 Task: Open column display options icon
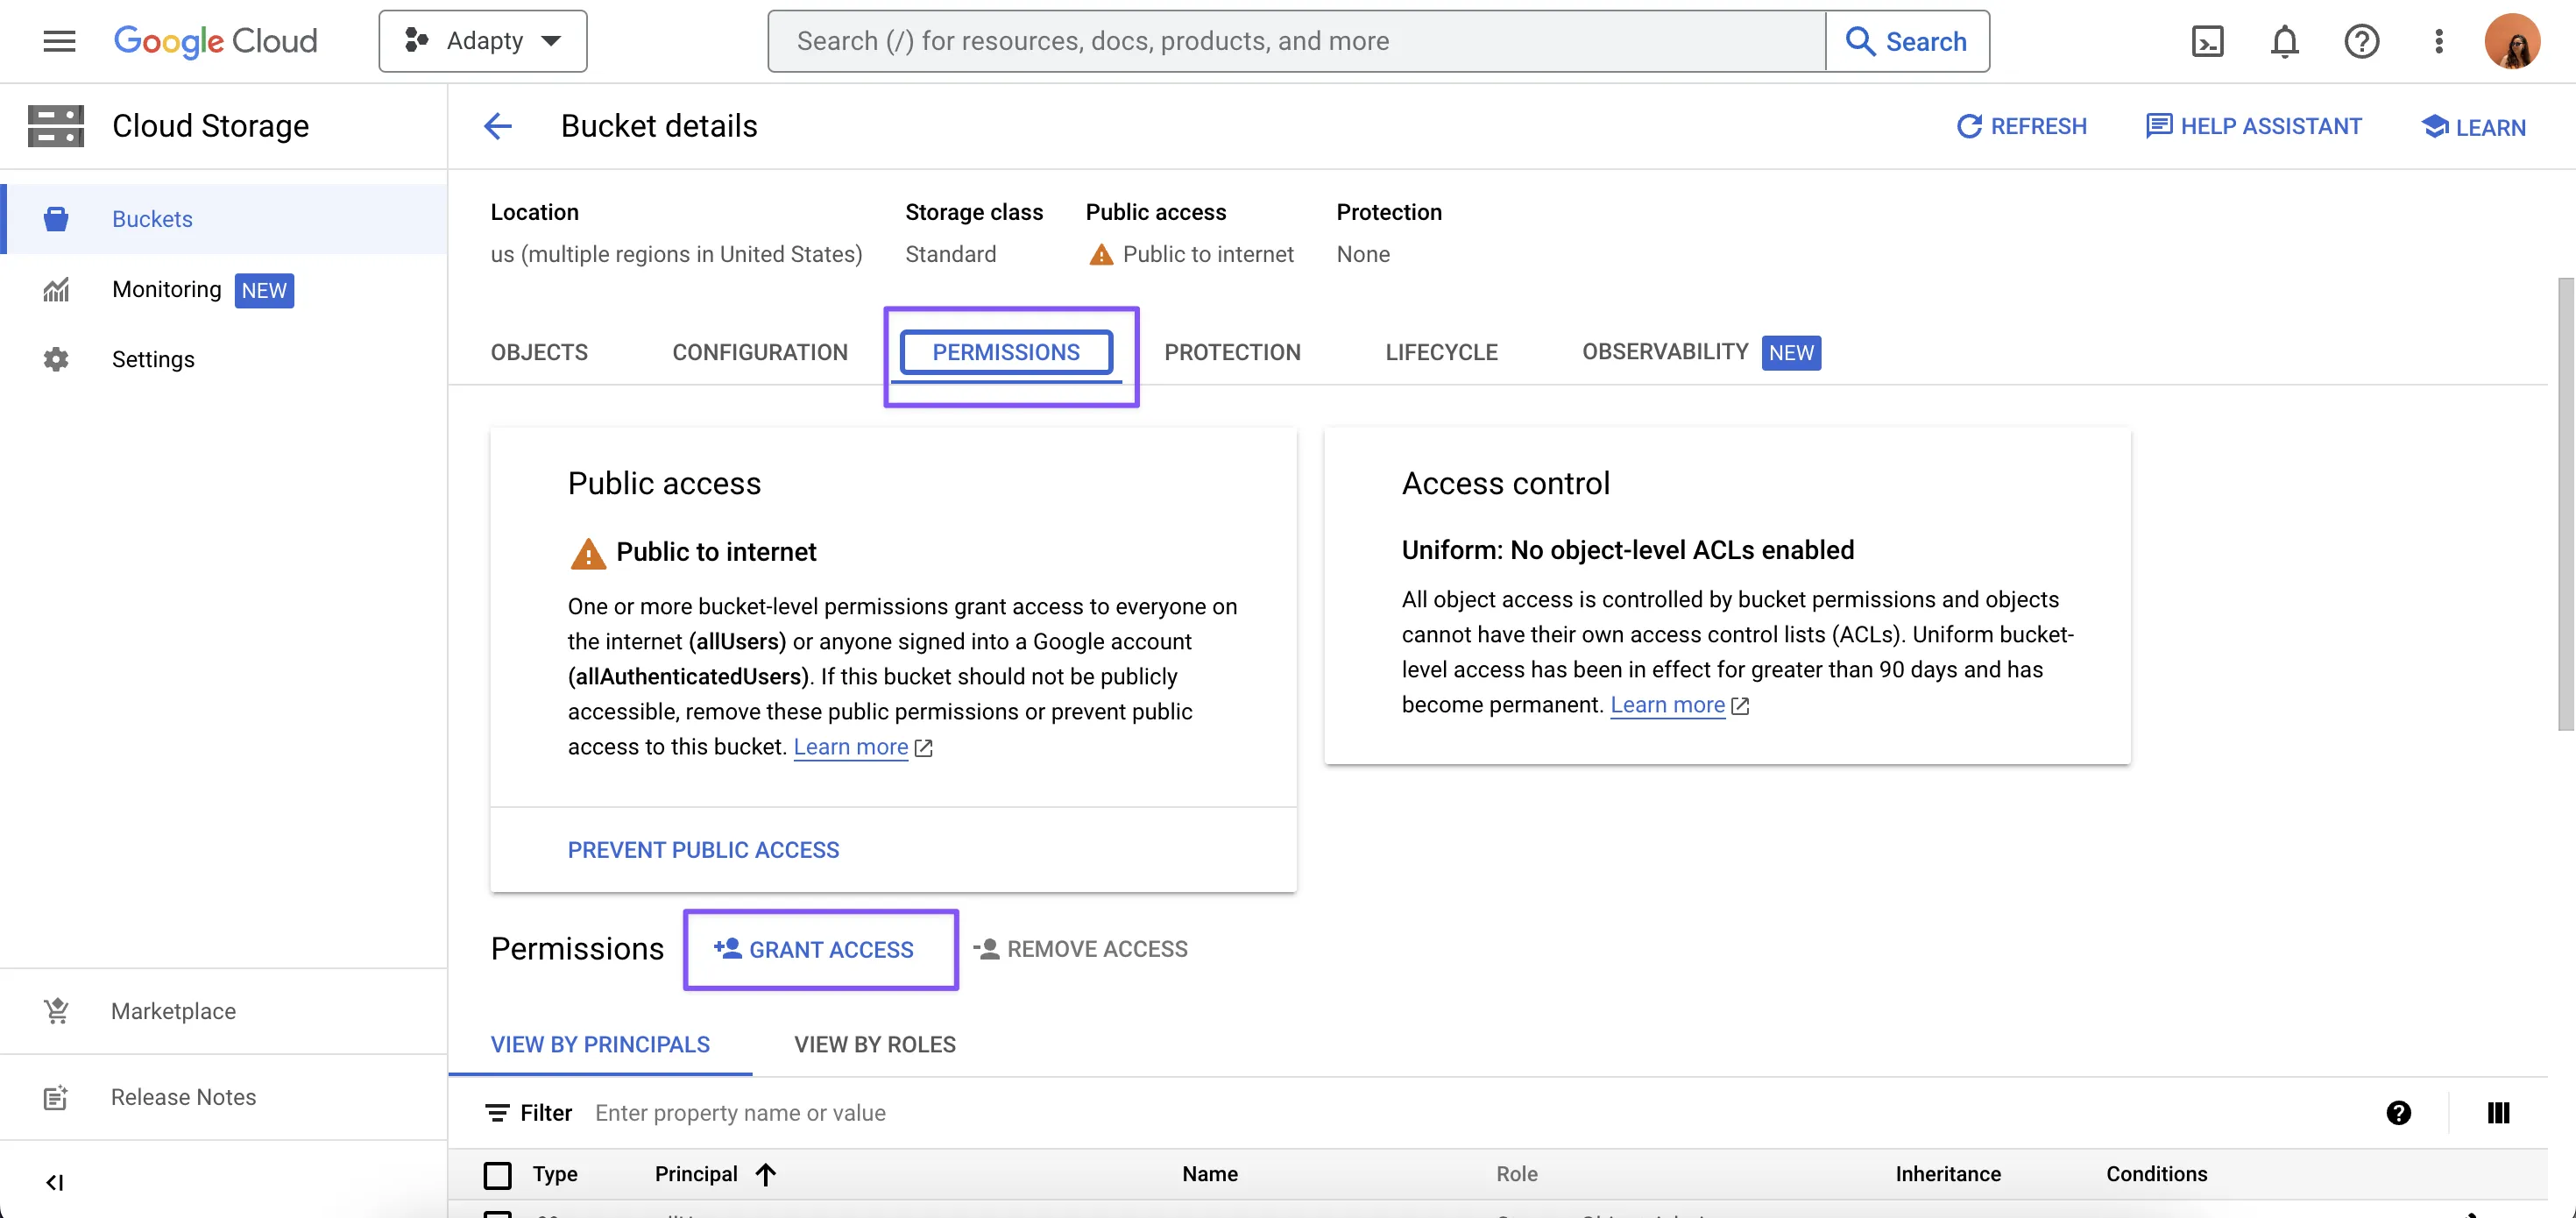(2498, 1113)
